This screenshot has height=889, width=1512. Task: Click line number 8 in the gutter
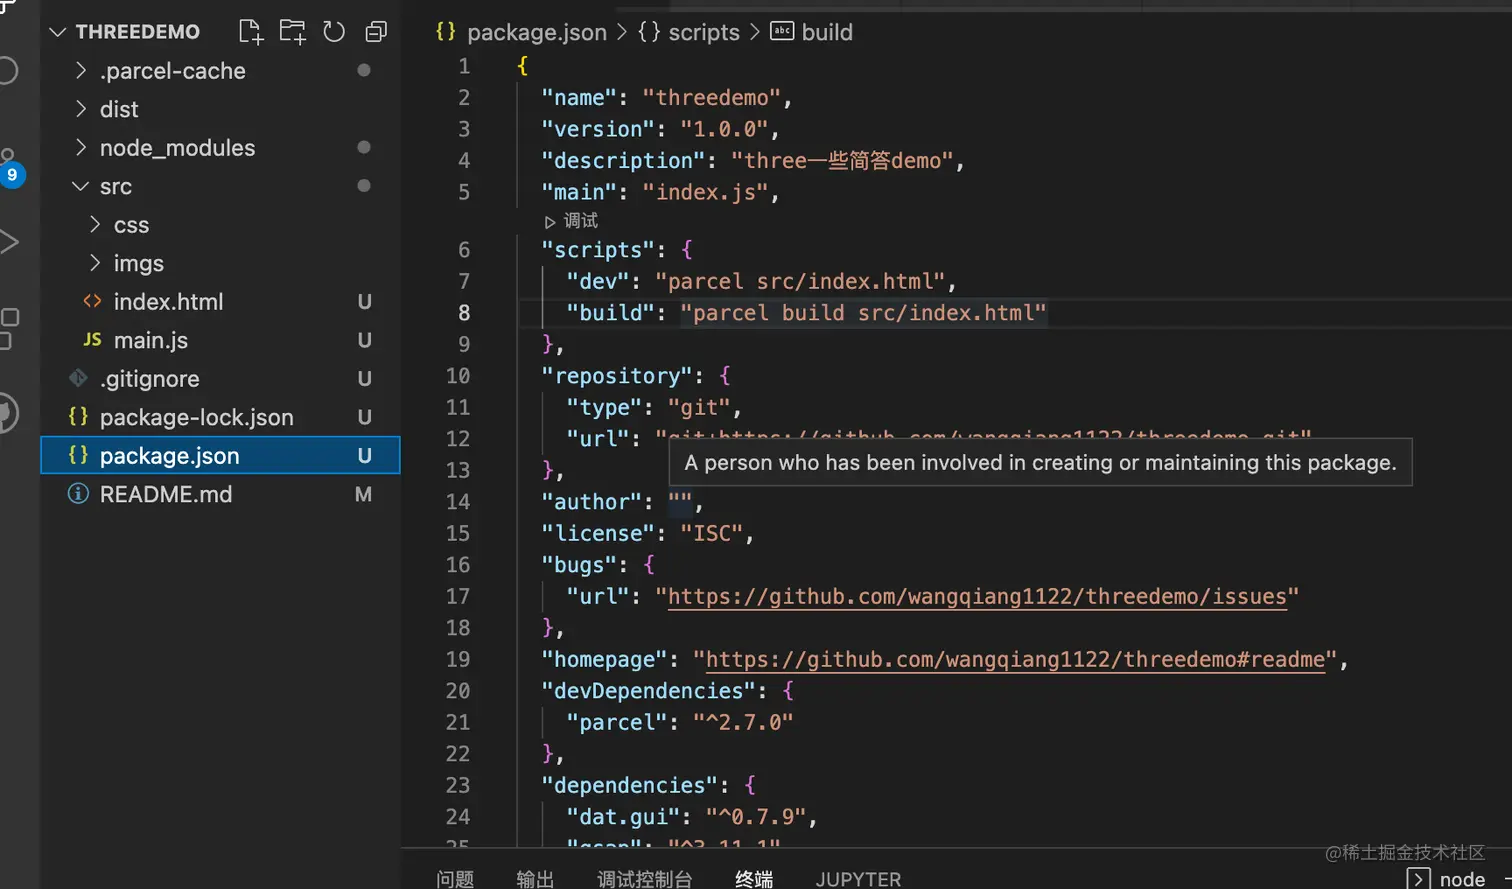pos(464,313)
